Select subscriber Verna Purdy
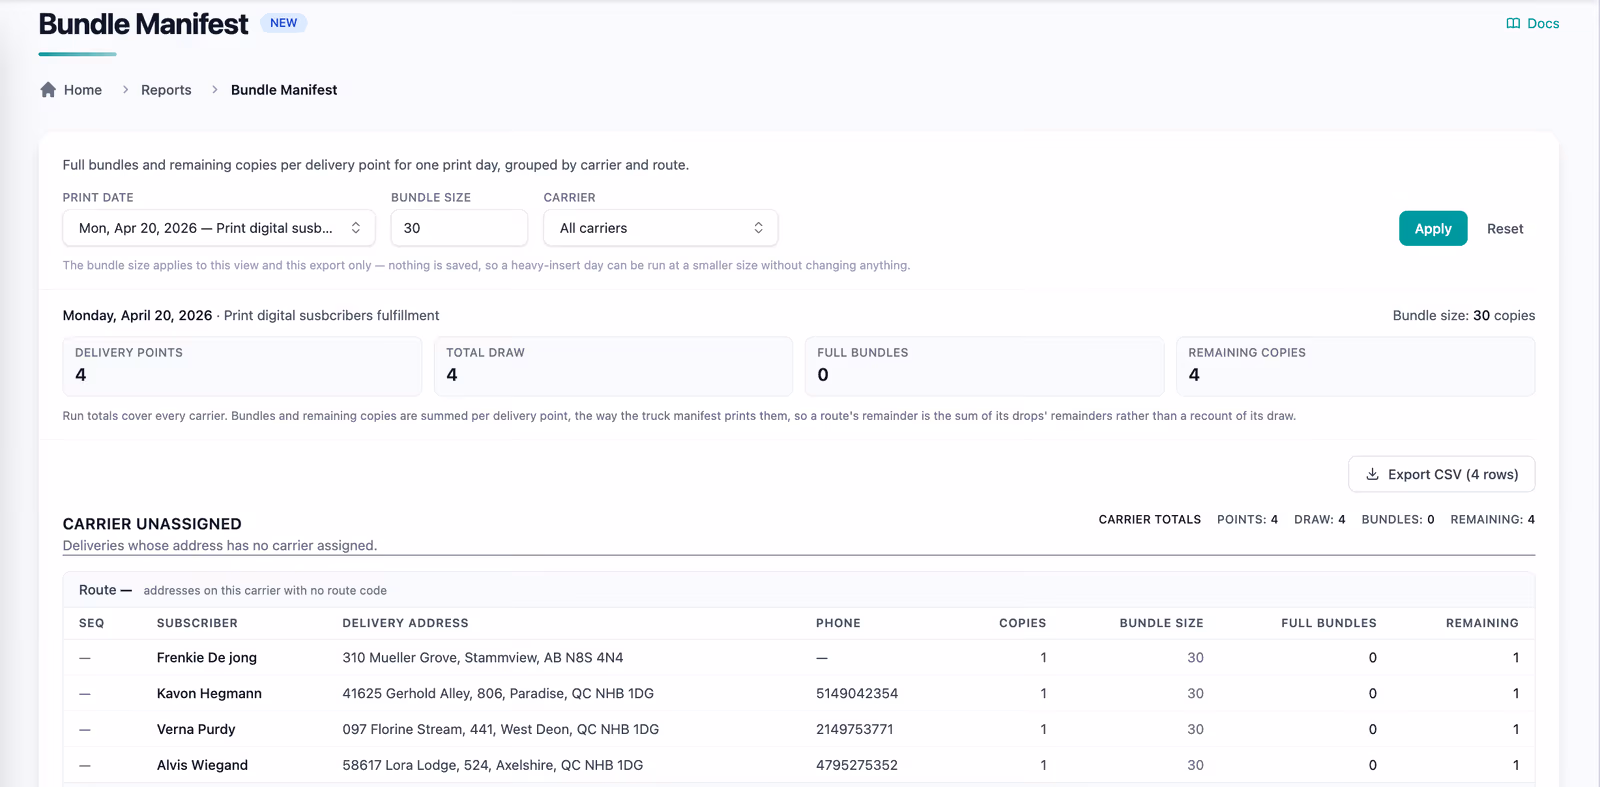1600x787 pixels. [196, 730]
